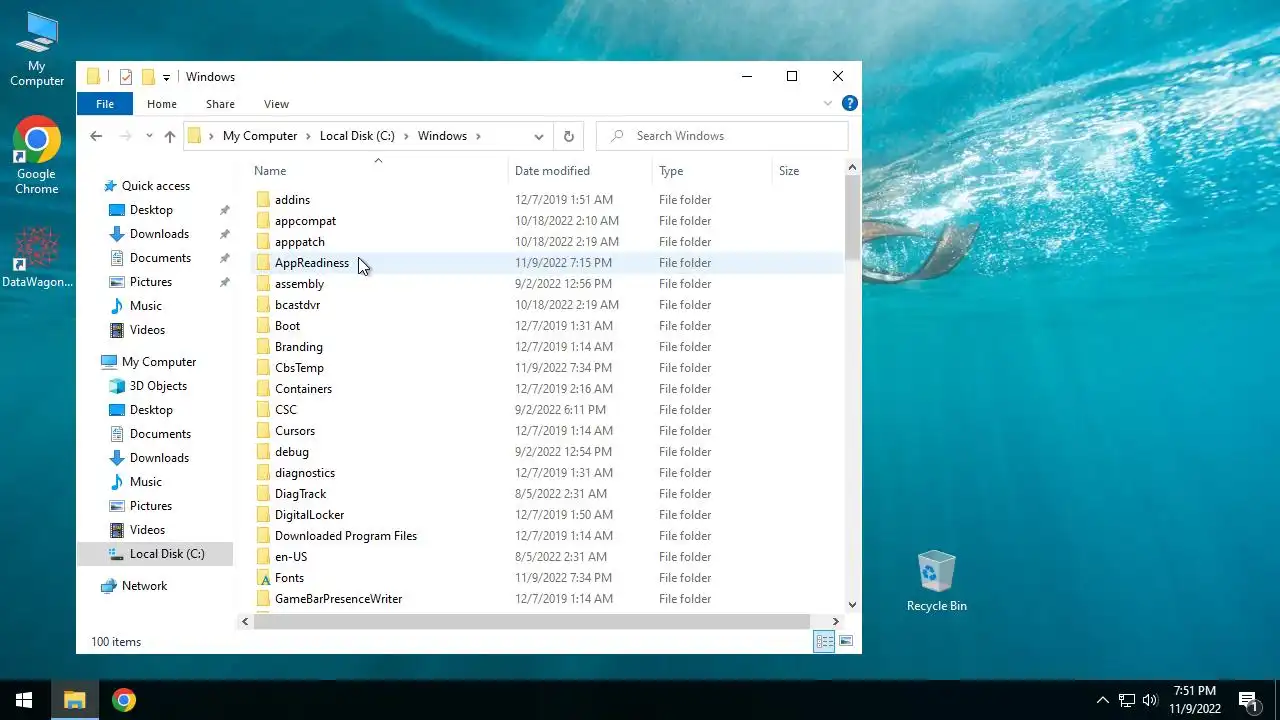Select the DigitalLocker folder
1280x720 pixels.
309,515
